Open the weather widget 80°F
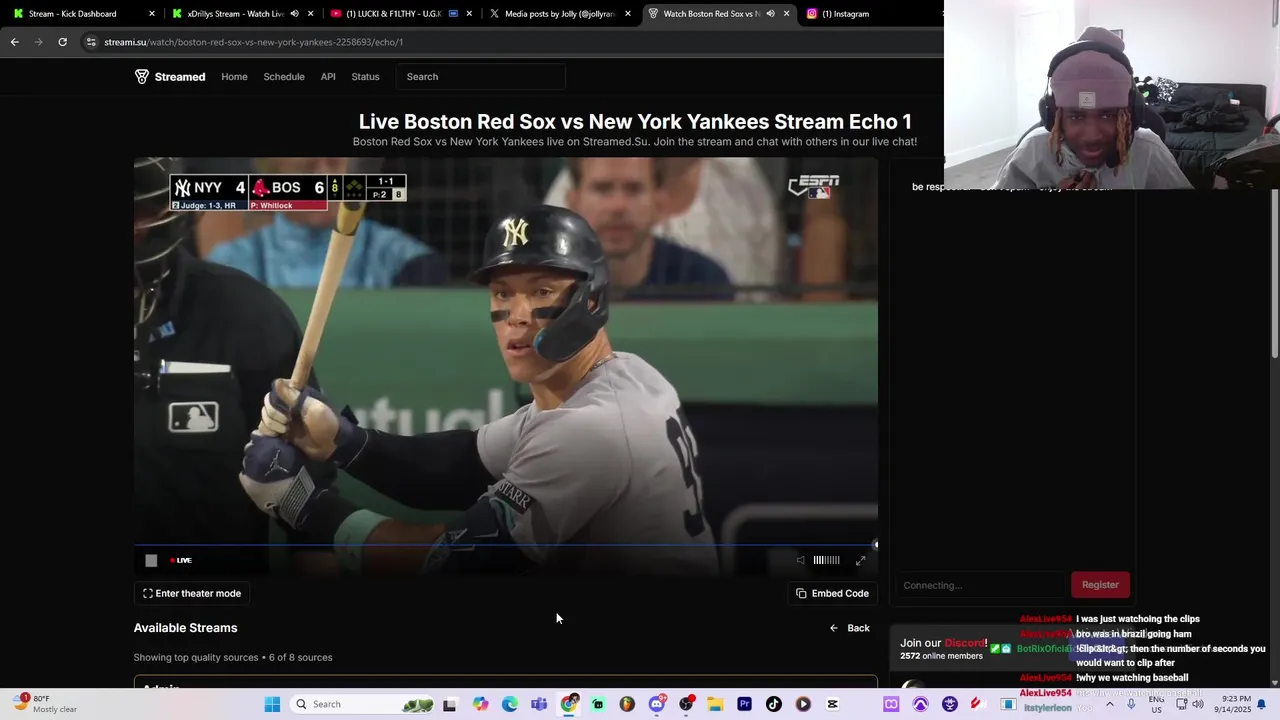The height and width of the screenshot is (720, 1280). pos(46,704)
